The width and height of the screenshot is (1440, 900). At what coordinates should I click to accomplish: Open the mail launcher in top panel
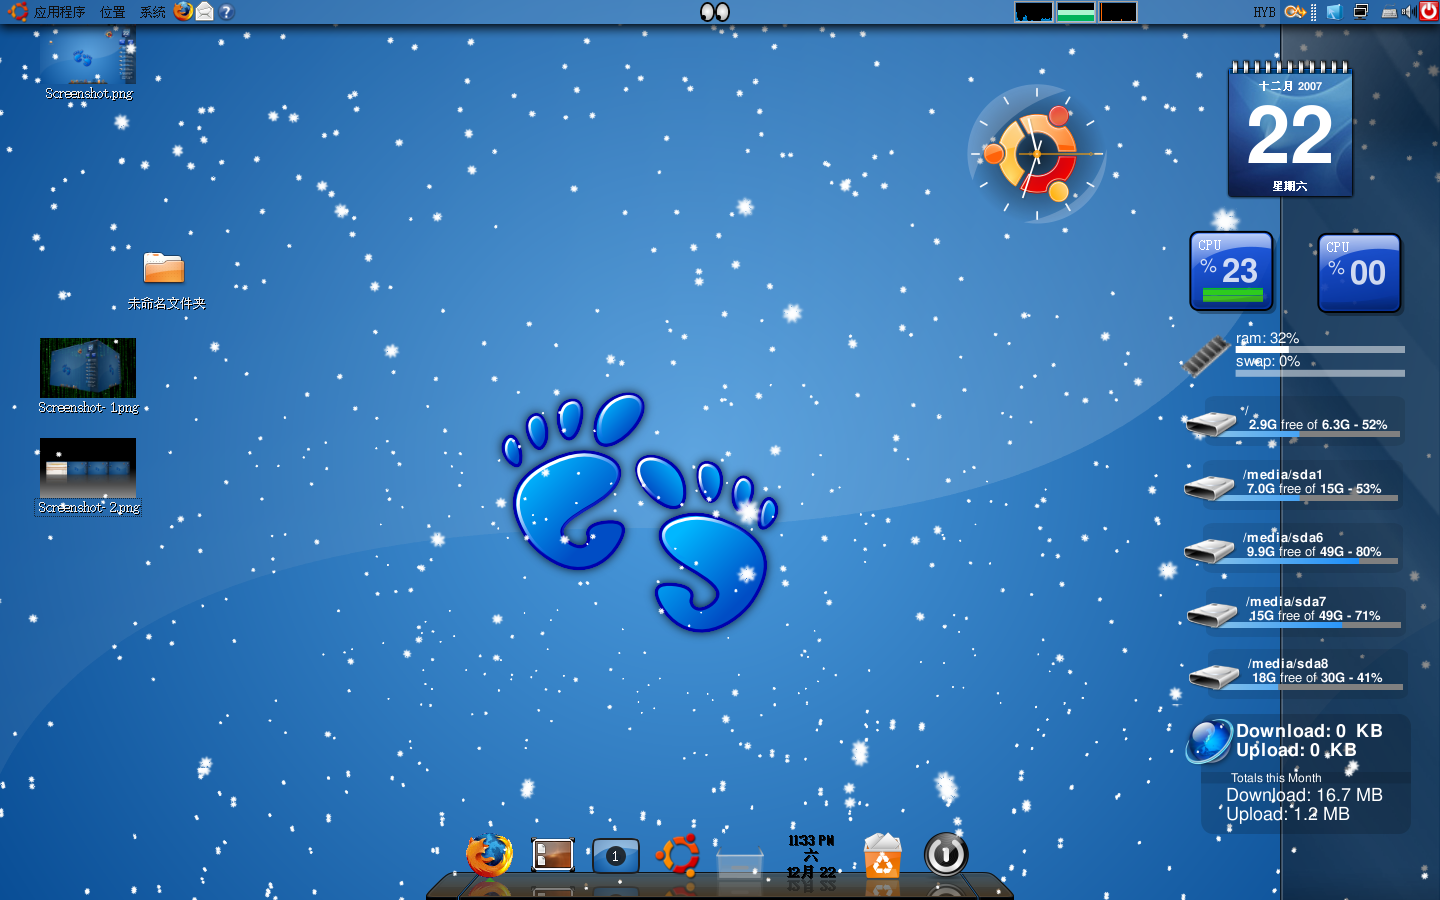pyautogui.click(x=205, y=11)
